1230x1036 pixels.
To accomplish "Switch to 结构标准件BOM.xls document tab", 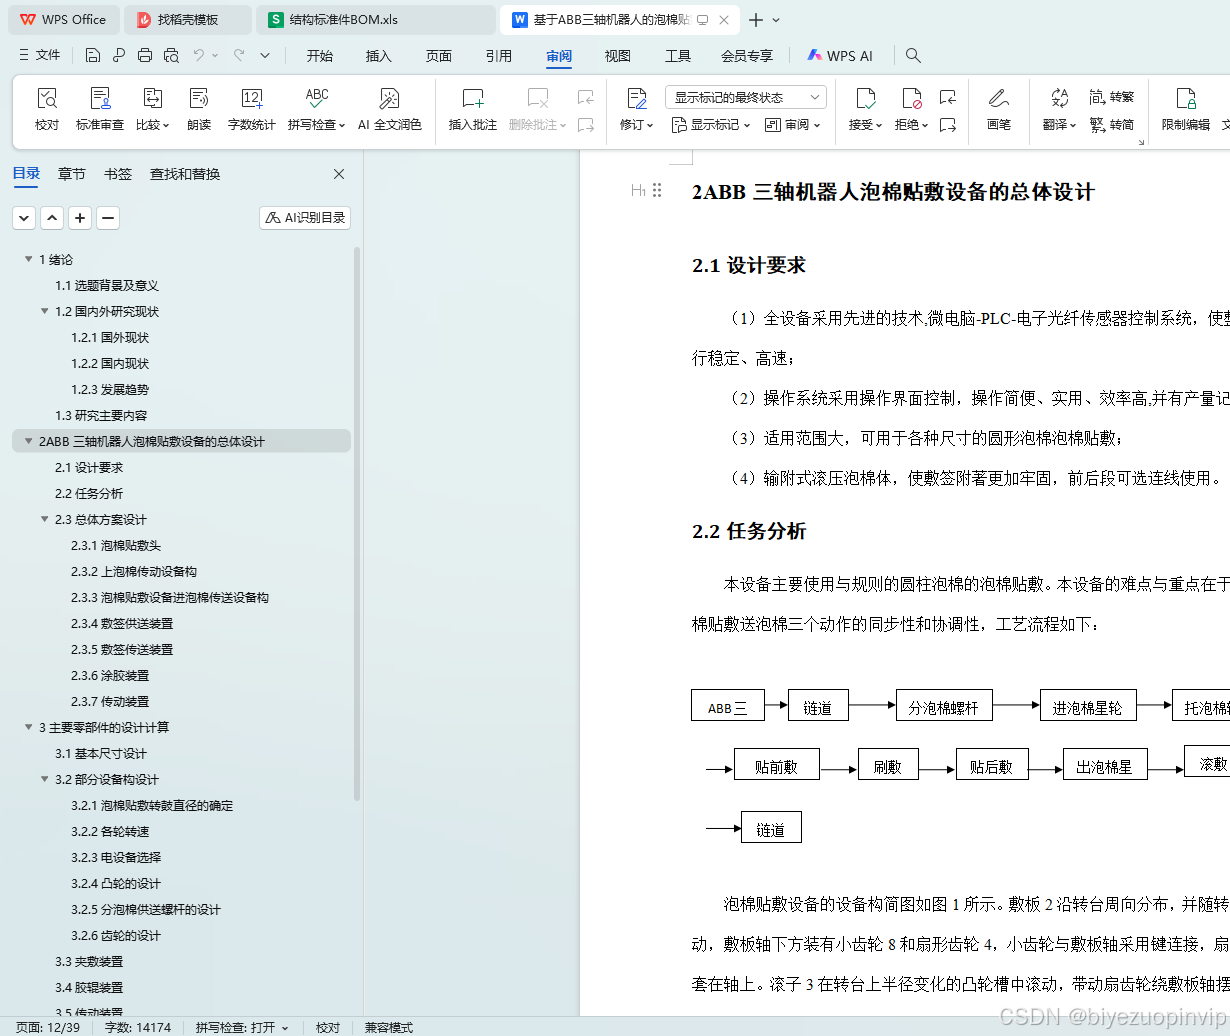I will tap(375, 20).
